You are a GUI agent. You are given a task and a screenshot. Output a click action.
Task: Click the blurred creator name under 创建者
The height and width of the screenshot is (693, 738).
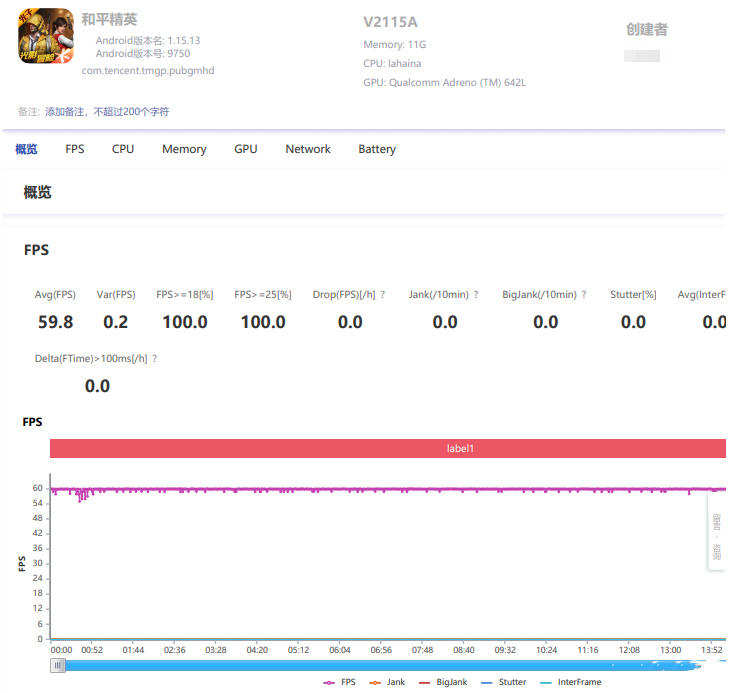pyautogui.click(x=642, y=56)
